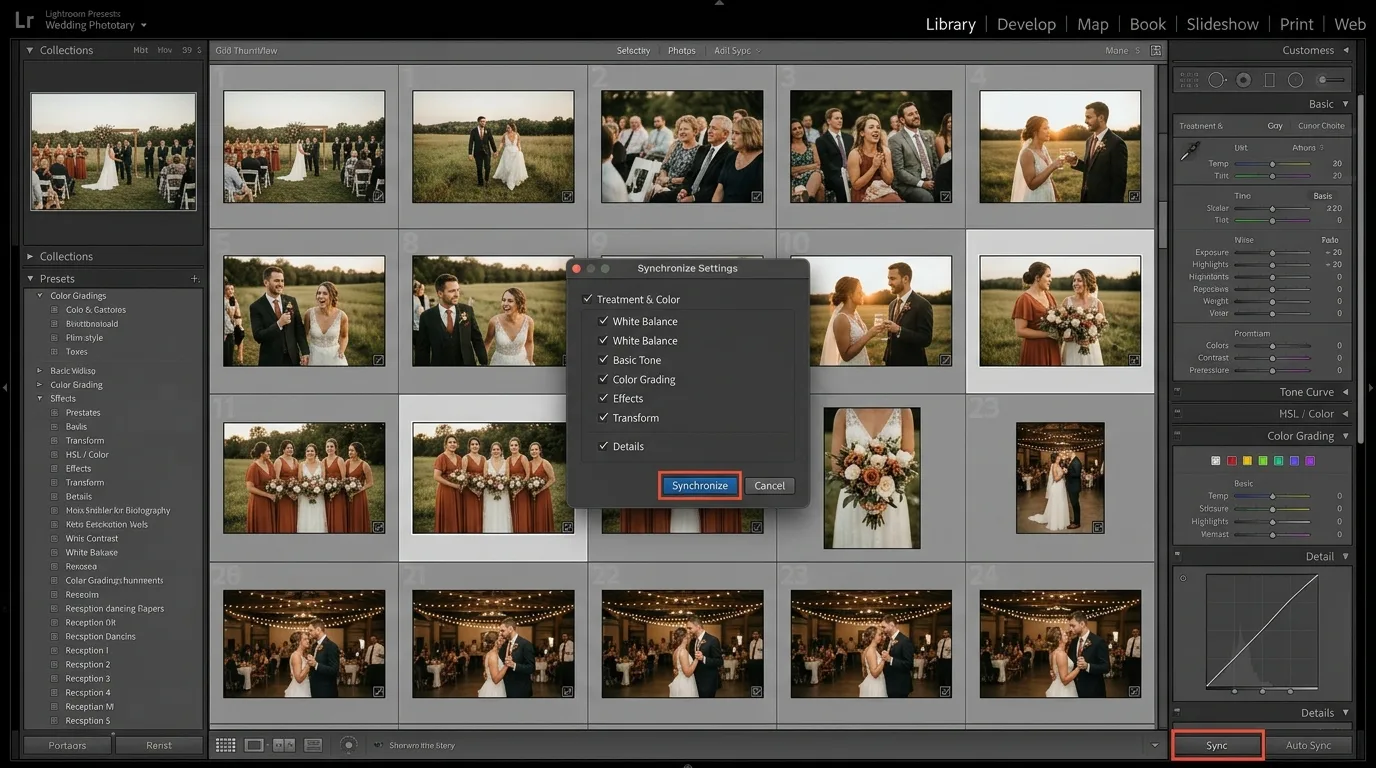
Task: Select the radial target tool icon
Action: tap(1243, 80)
